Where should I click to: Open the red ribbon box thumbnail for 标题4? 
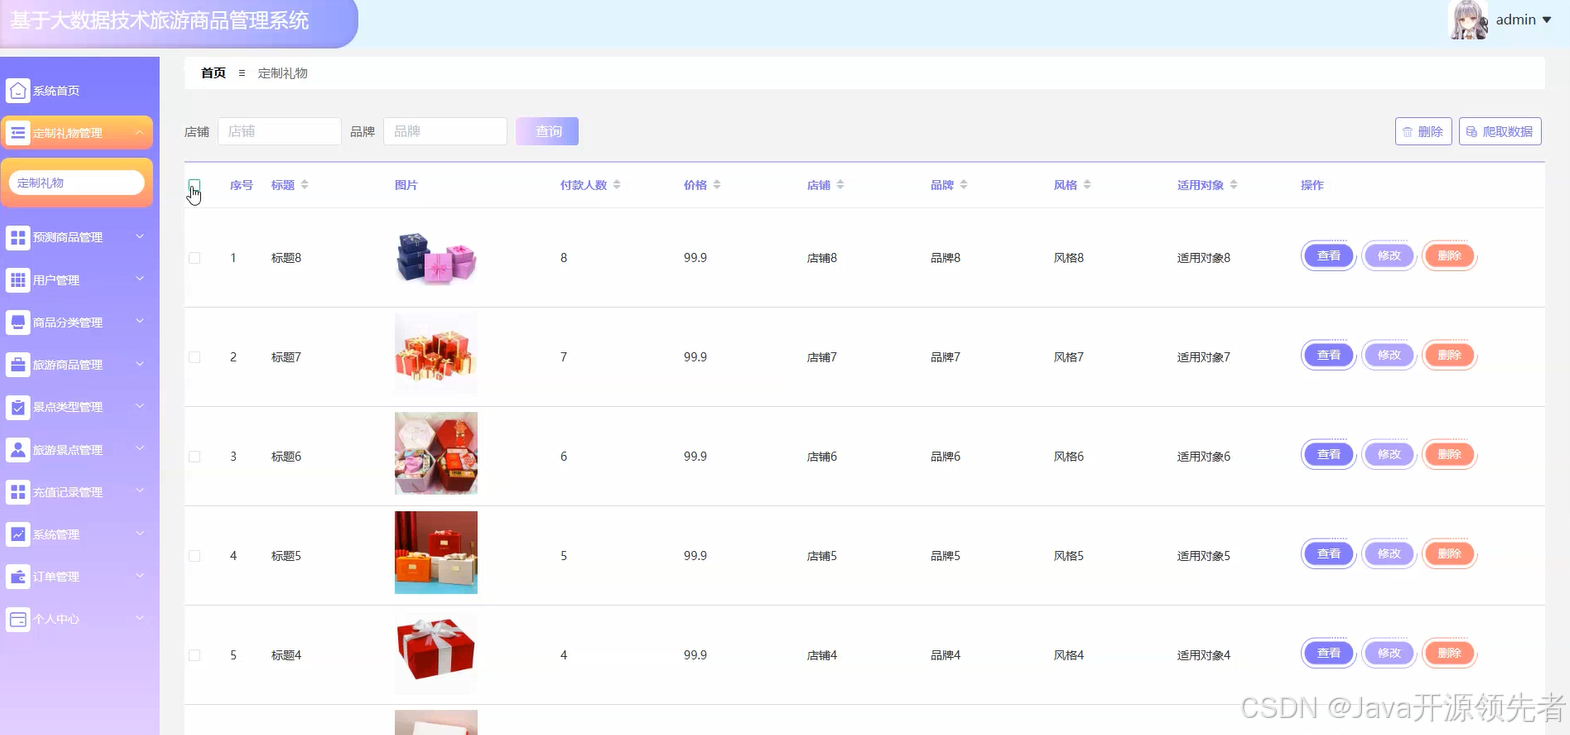(436, 652)
